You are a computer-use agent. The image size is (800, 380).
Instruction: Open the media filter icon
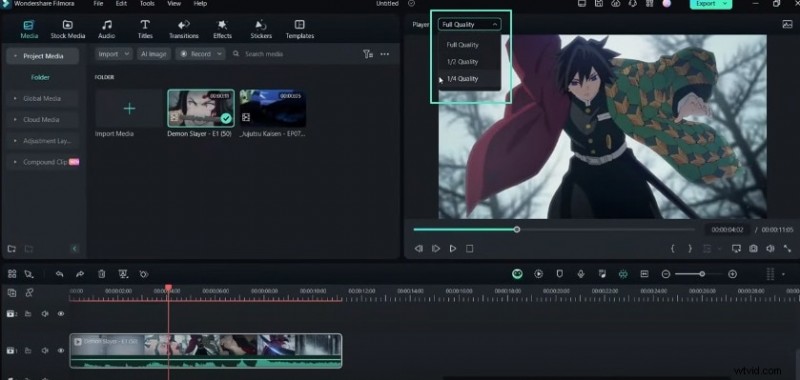pos(368,54)
